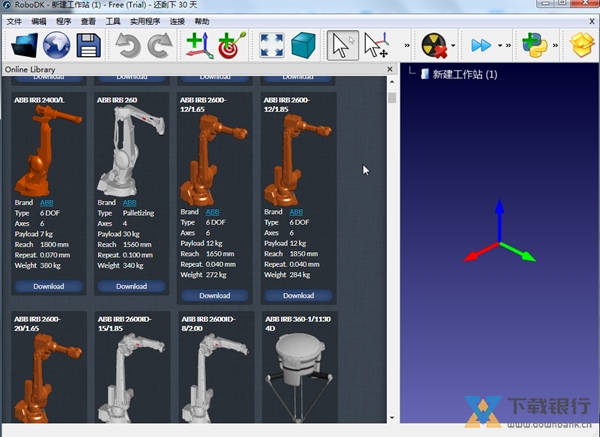This screenshot has height=437, width=600.
Task: Click the ABB brand link under IRB 2400/L
Action: [47, 203]
